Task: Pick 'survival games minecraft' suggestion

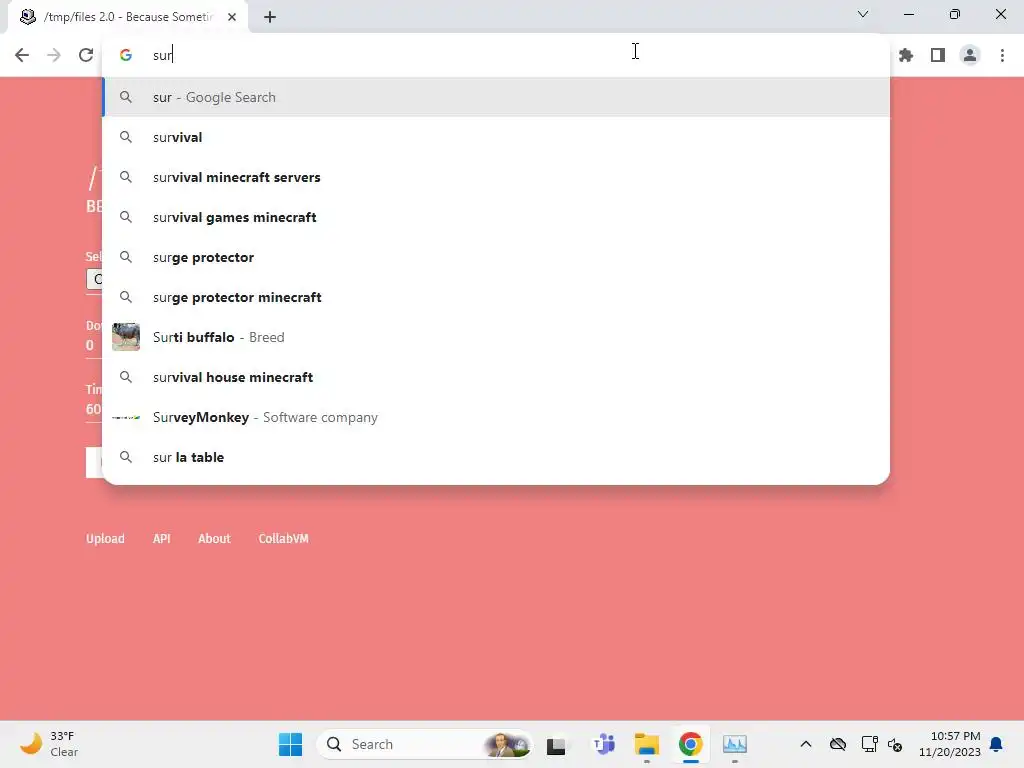Action: tap(496, 217)
